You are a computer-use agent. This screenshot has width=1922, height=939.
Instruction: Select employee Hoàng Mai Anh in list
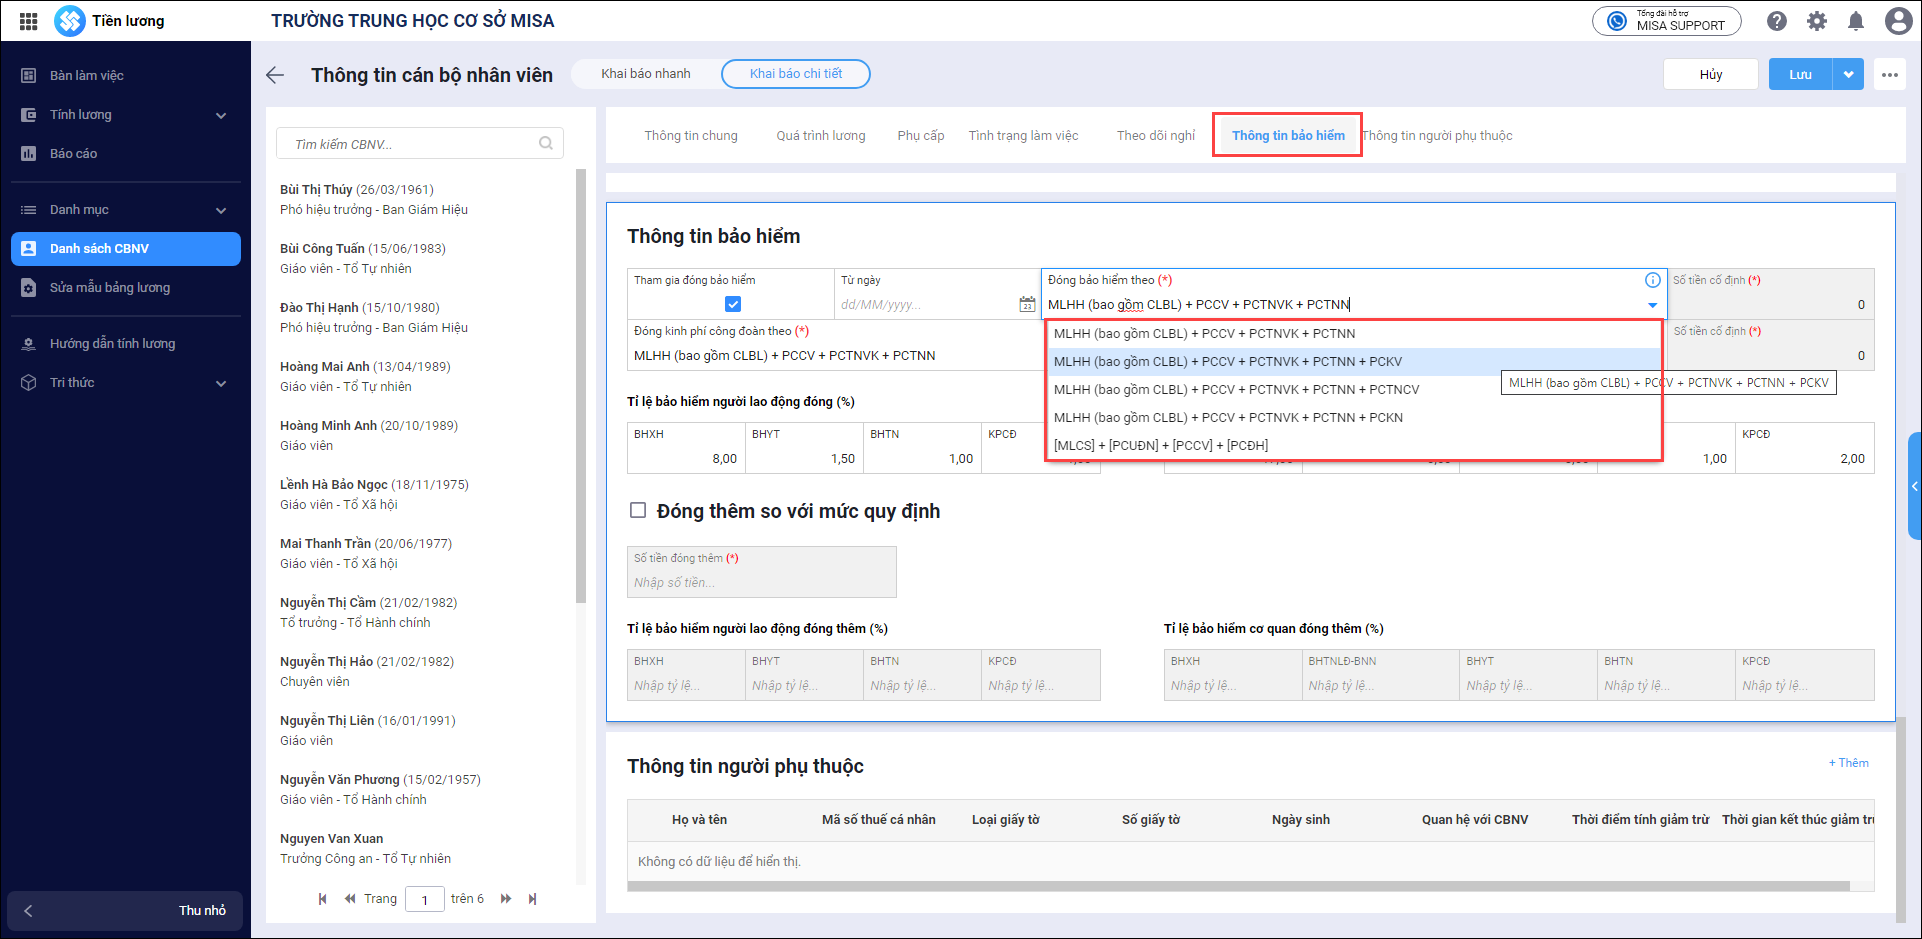pos(420,377)
